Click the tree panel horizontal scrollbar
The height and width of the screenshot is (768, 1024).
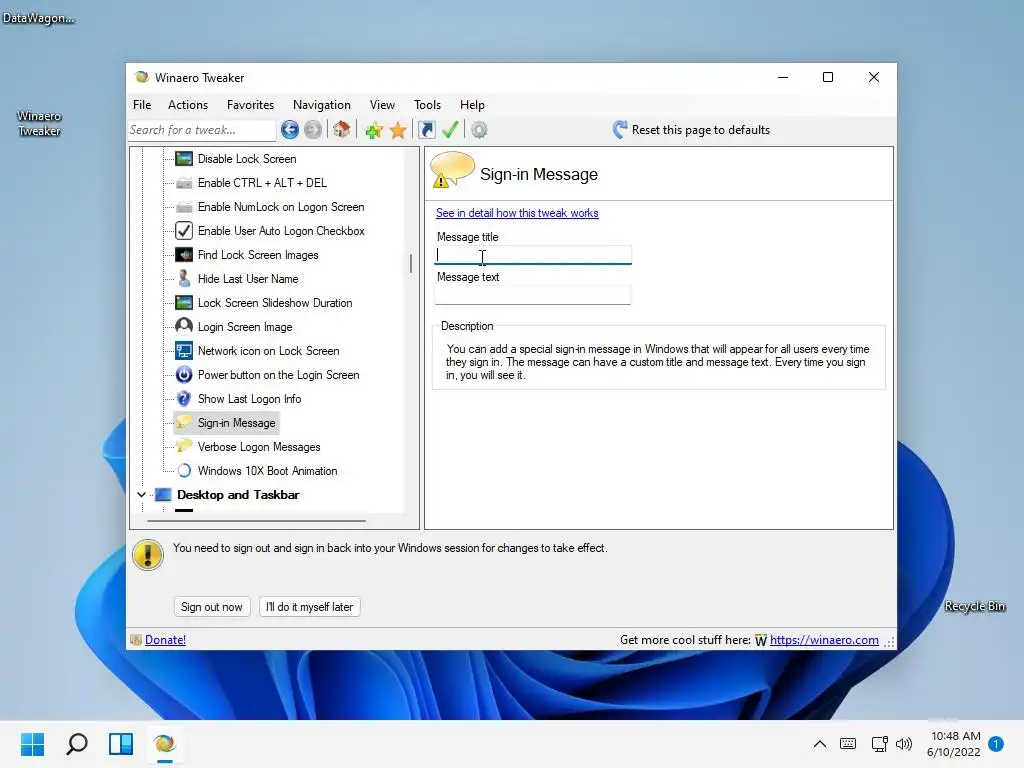(257, 521)
